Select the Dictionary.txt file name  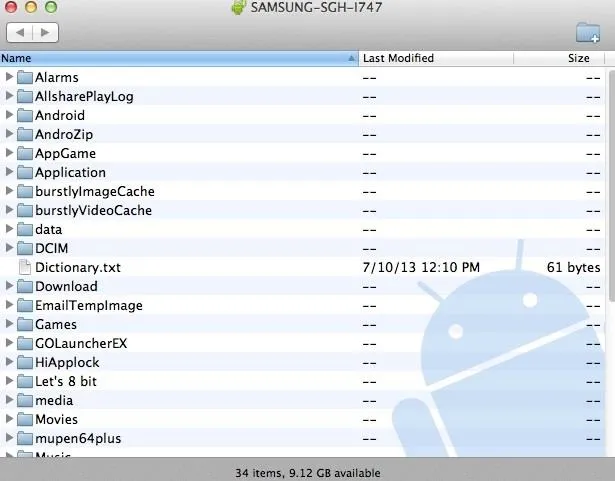tap(78, 267)
